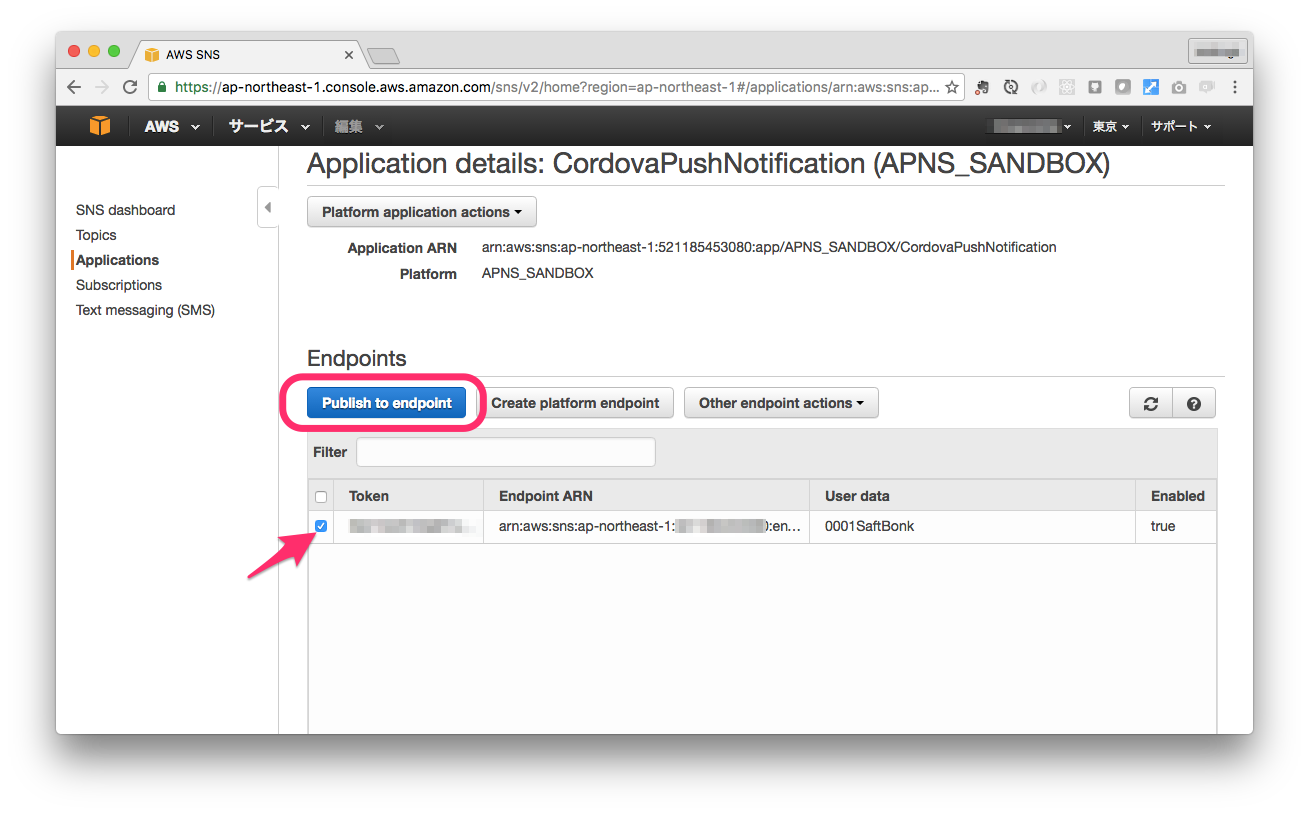
Task: Open the 編集 edit menu
Action: 359,127
